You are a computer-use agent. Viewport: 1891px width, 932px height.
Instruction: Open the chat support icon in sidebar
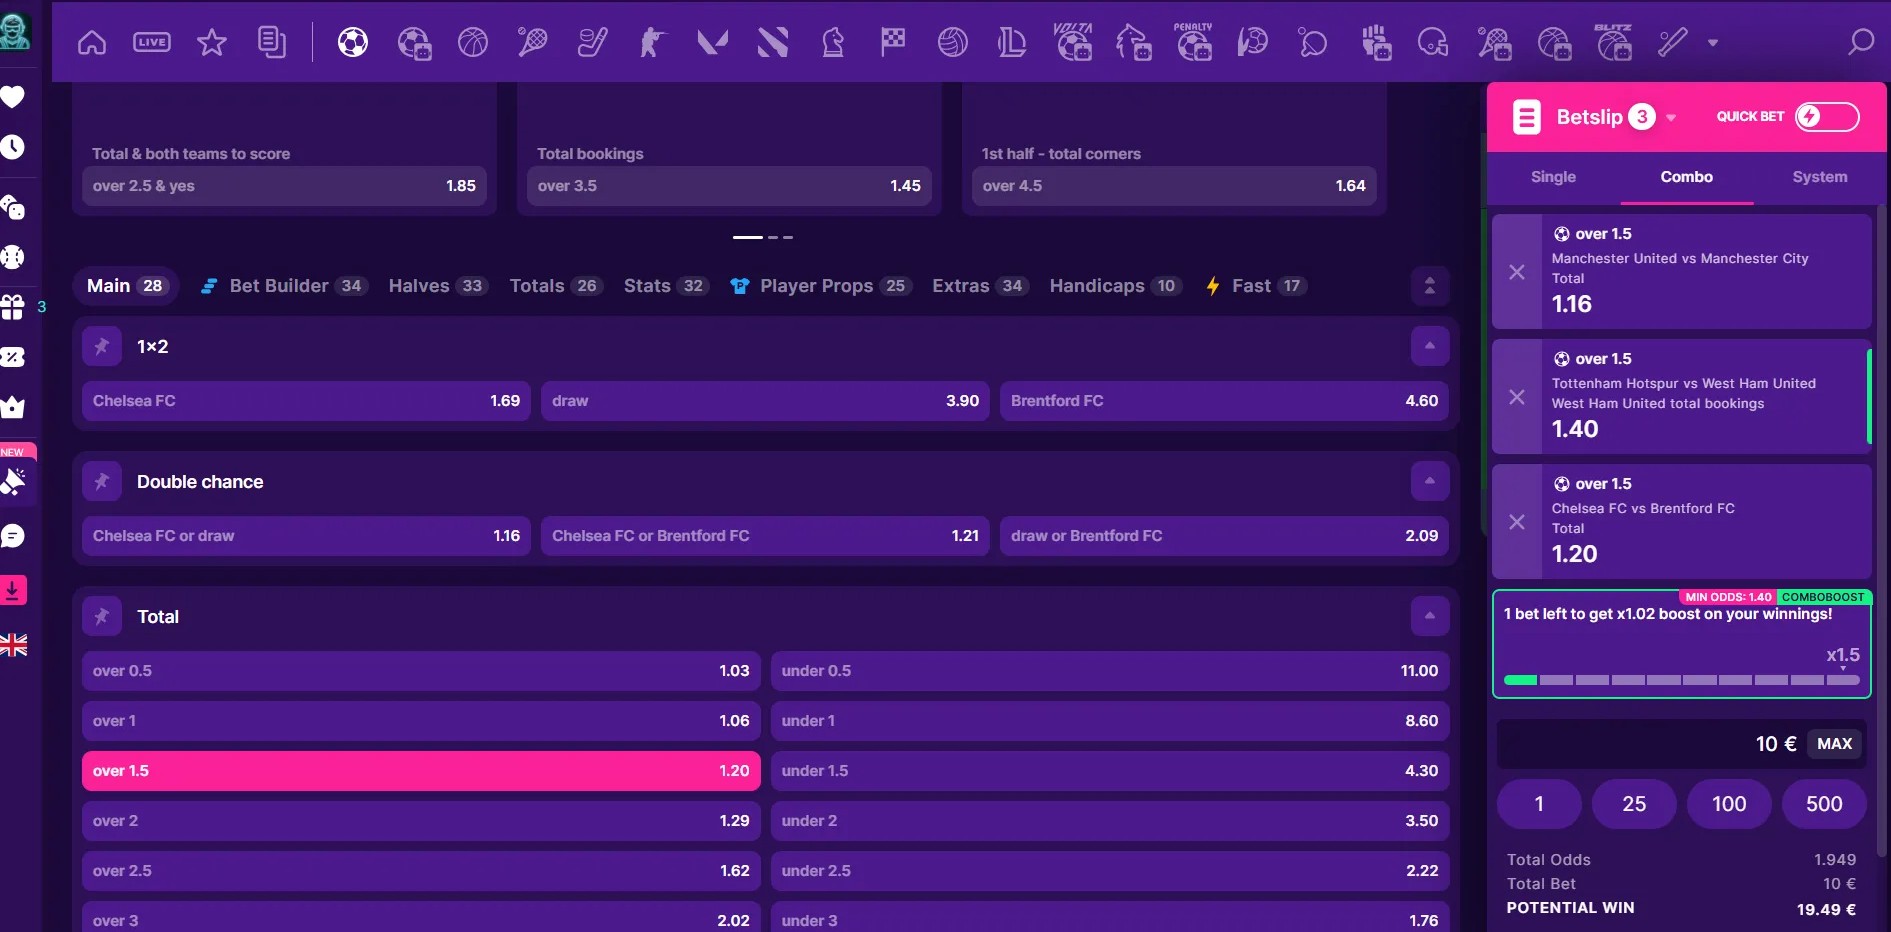(13, 536)
